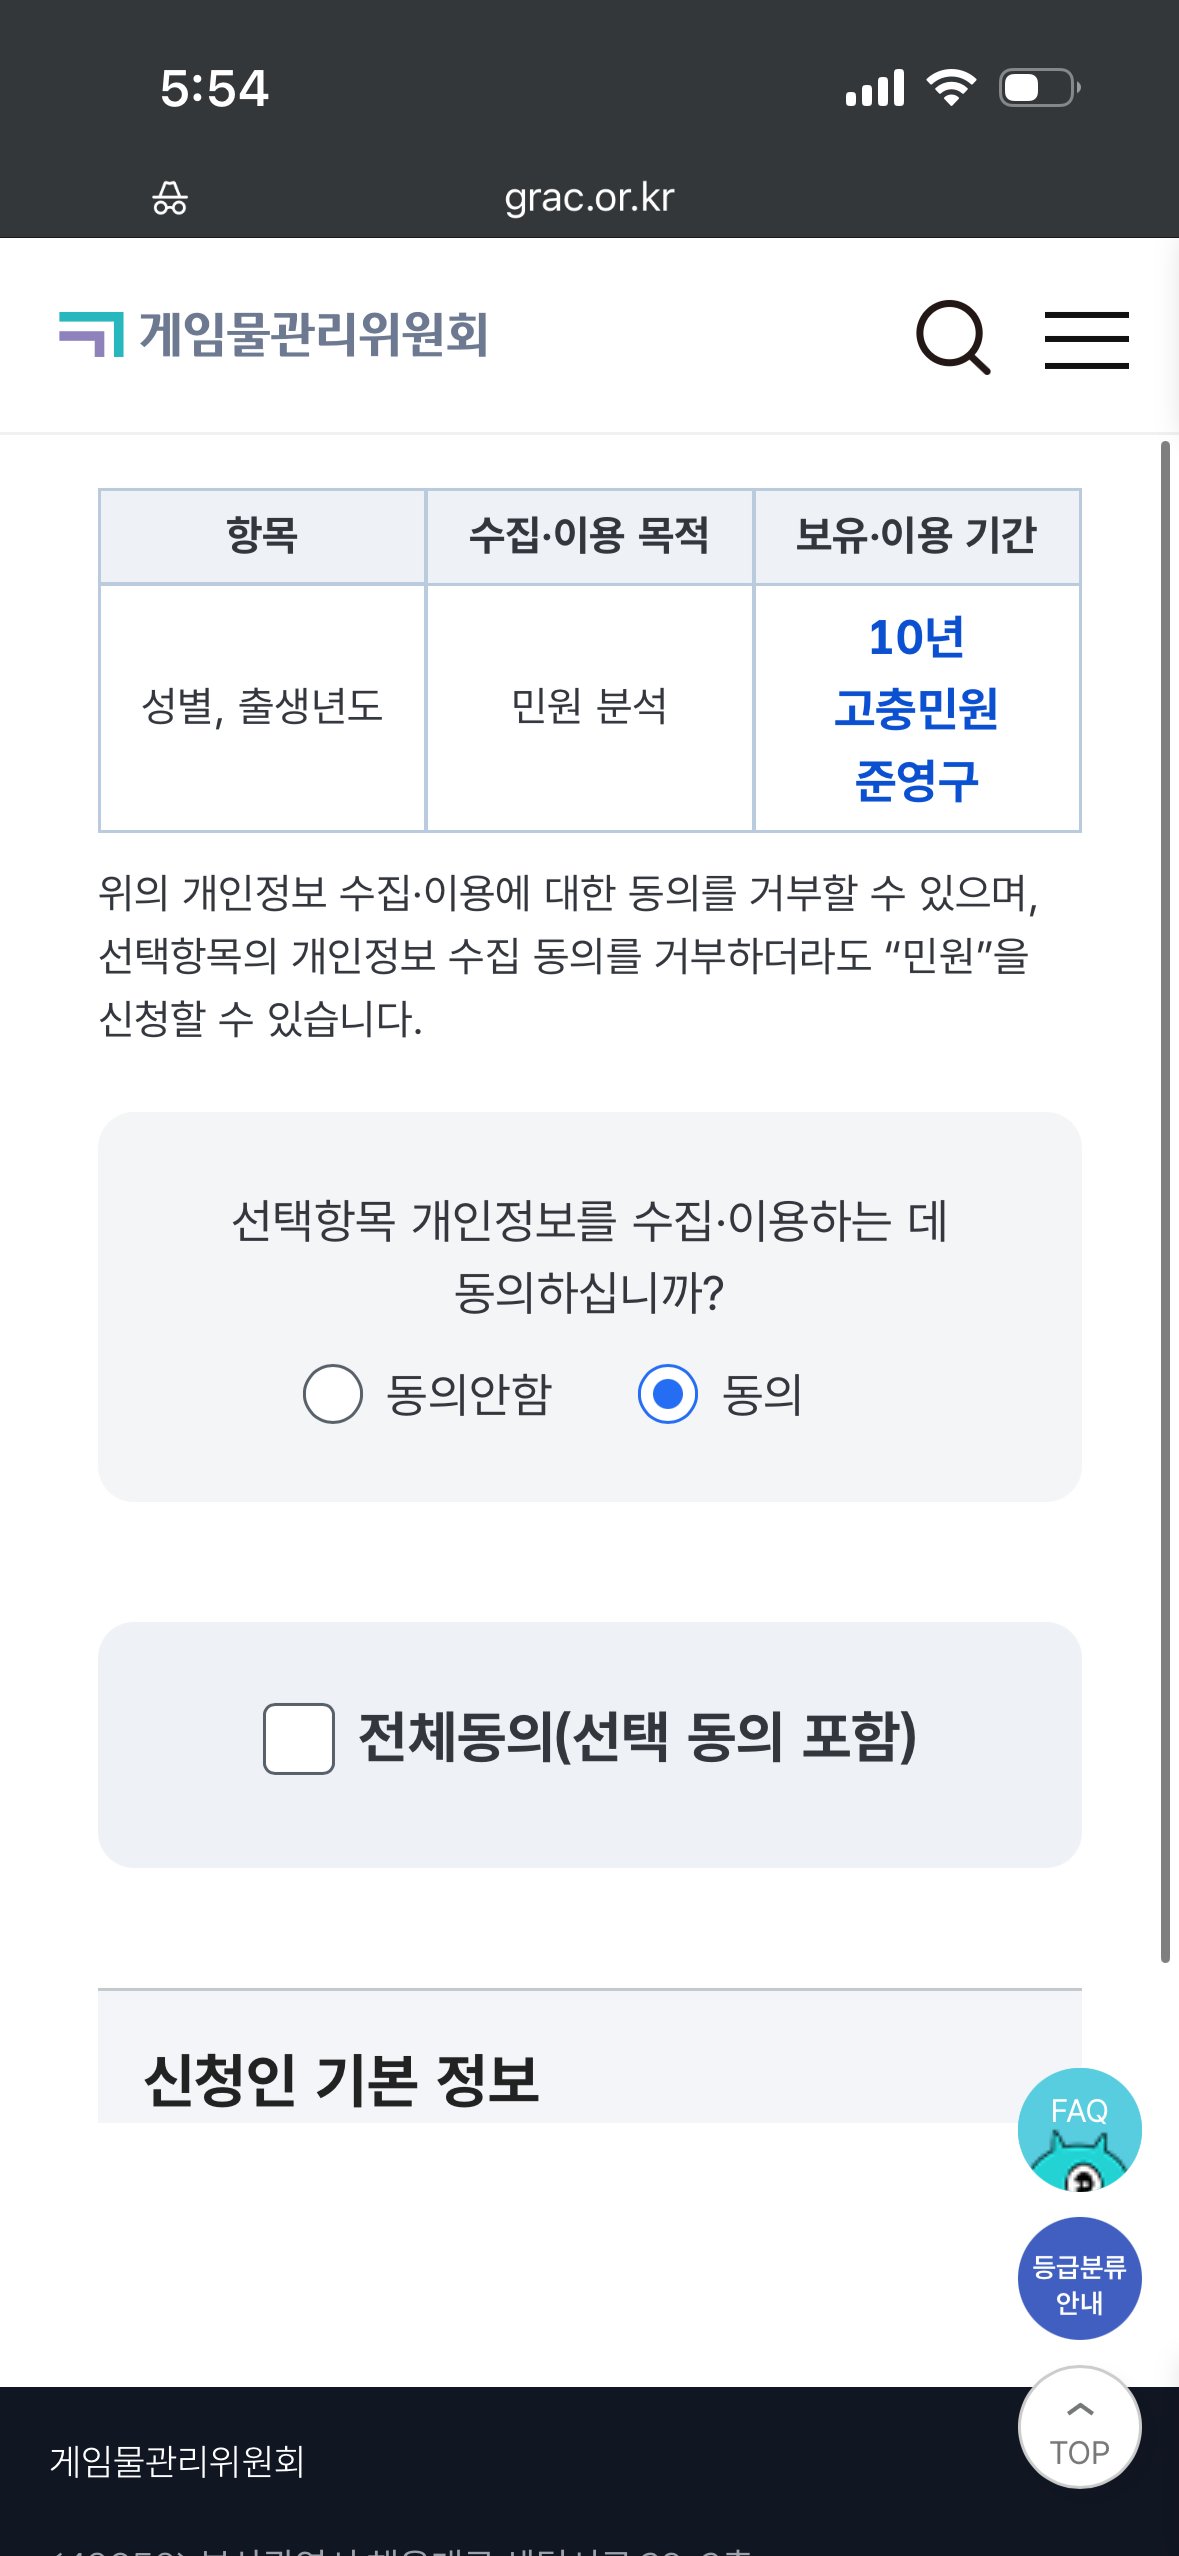Tap the 게임물관리위원회 footer text
The height and width of the screenshot is (2556, 1179).
[178, 2461]
